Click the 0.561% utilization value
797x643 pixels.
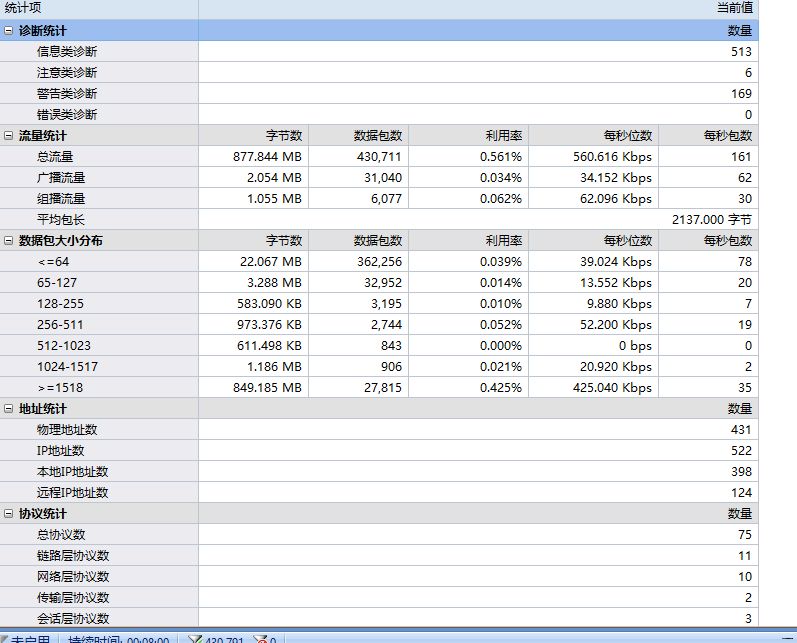[x=501, y=157]
